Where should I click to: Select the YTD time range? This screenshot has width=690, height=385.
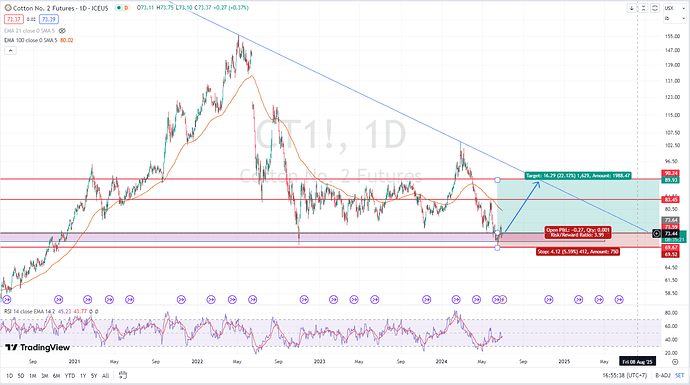click(x=70, y=376)
